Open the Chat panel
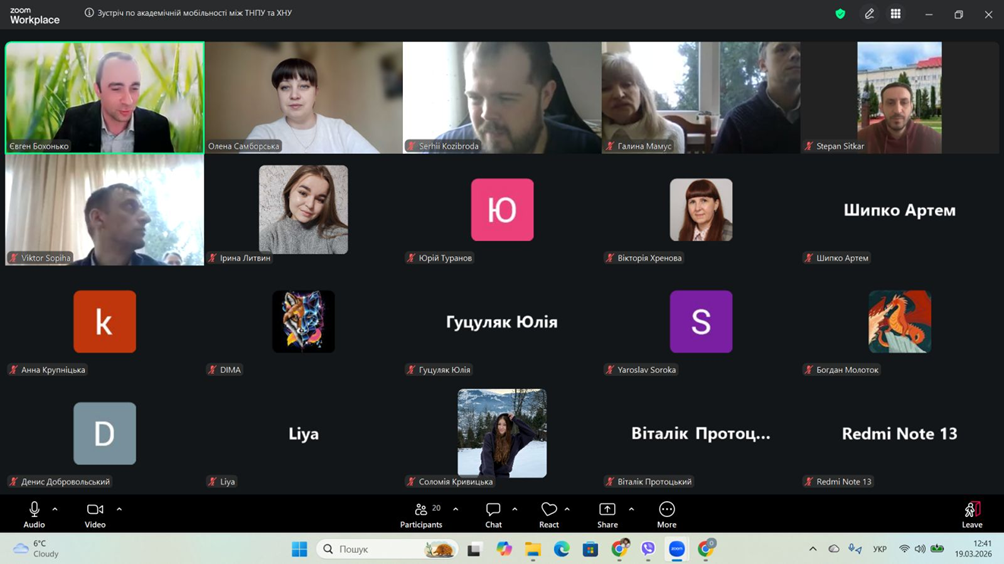This screenshot has height=564, width=1004. 493,514
